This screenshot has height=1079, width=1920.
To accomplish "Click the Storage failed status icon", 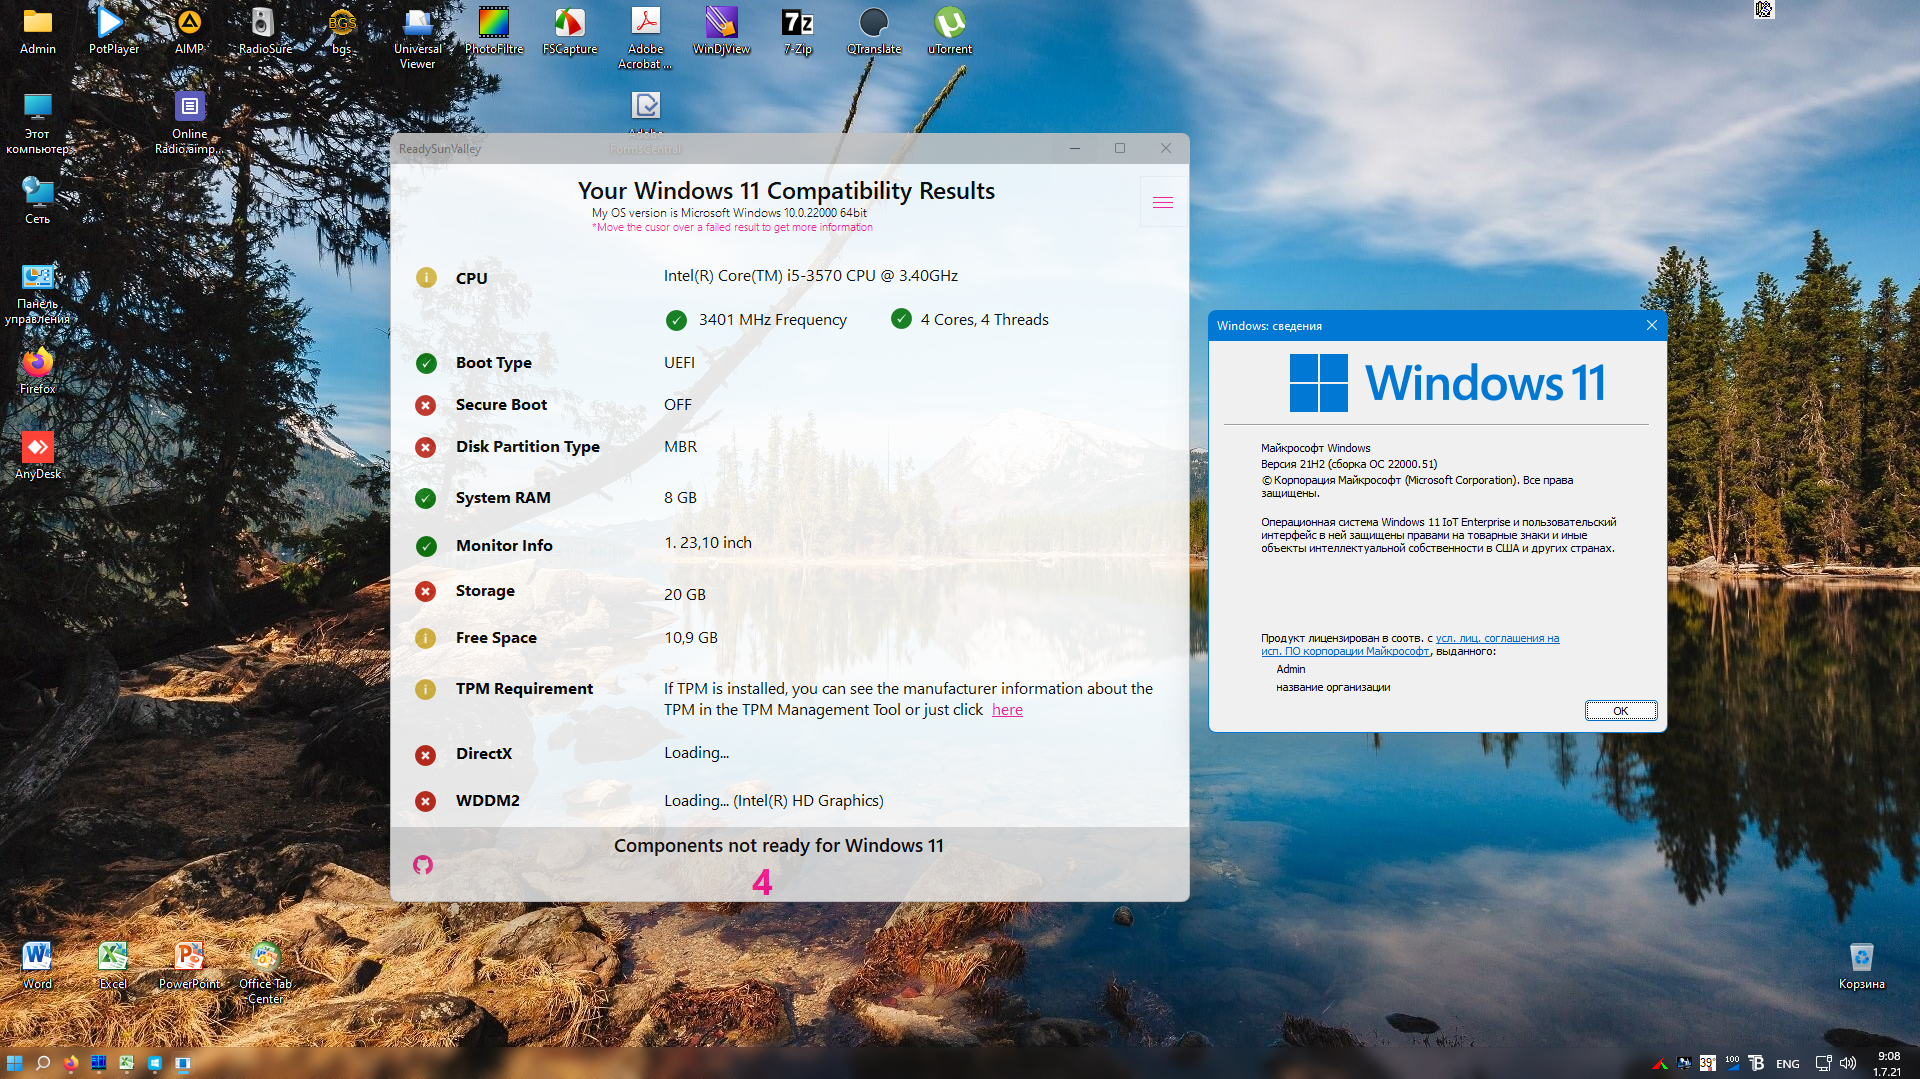I will (x=426, y=591).
